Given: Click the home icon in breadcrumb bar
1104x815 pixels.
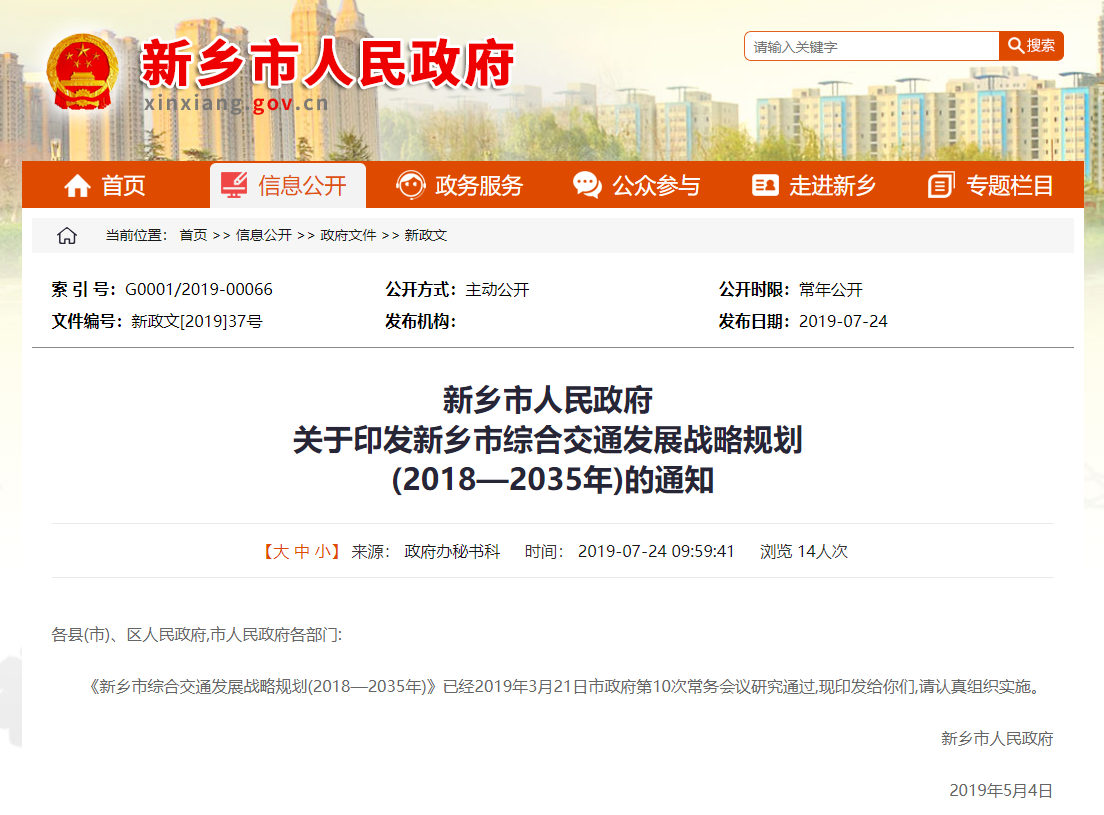Looking at the screenshot, I should 67,236.
